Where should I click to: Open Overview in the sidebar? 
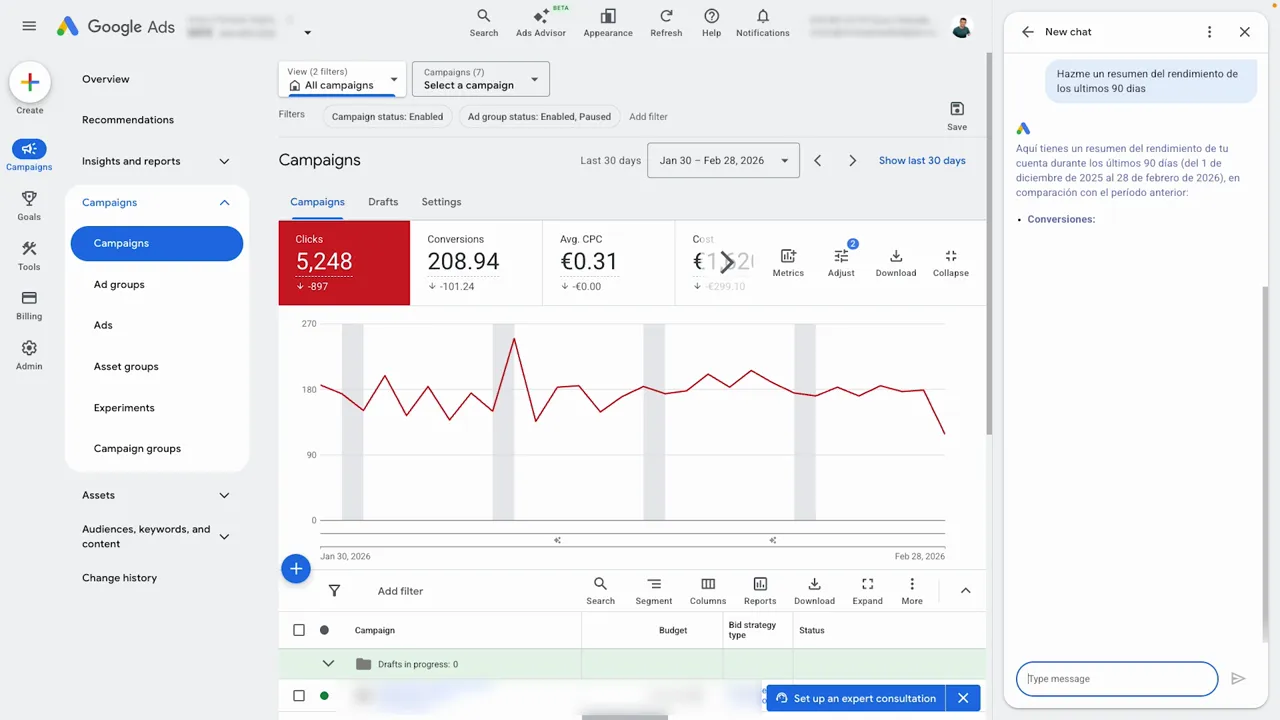click(106, 79)
